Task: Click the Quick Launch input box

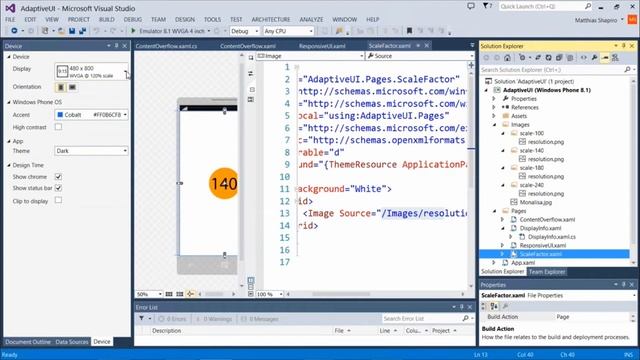Action: tap(541, 6)
